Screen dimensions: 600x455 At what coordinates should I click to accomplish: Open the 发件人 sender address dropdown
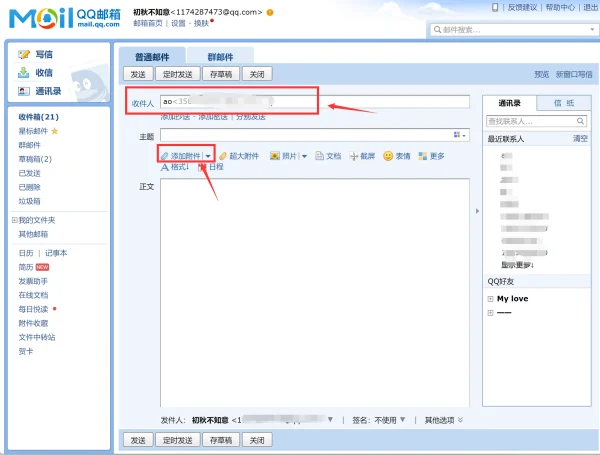(x=330, y=420)
